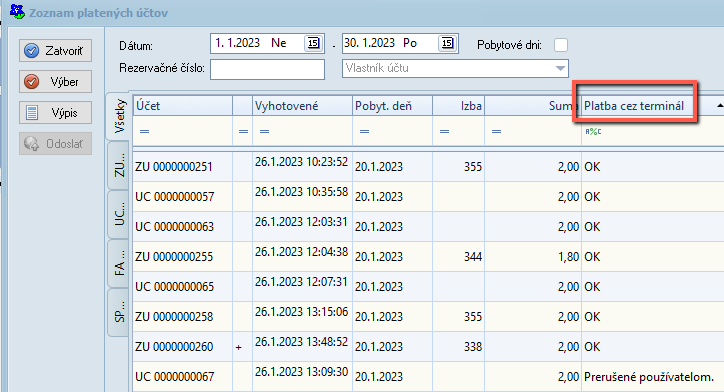724x392 pixels.
Task: Toggle the Pobytové dni checkbox
Action: [x=561, y=45]
